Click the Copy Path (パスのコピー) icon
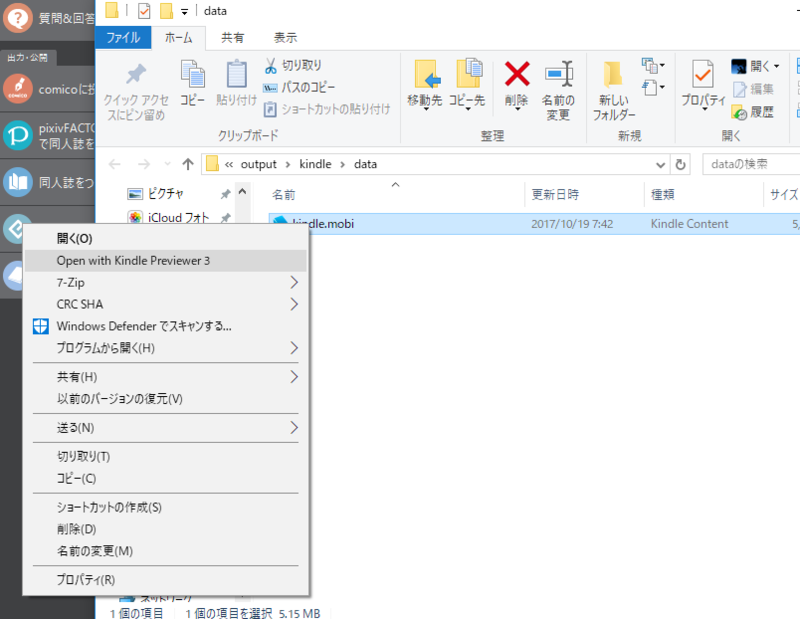 tap(270, 88)
